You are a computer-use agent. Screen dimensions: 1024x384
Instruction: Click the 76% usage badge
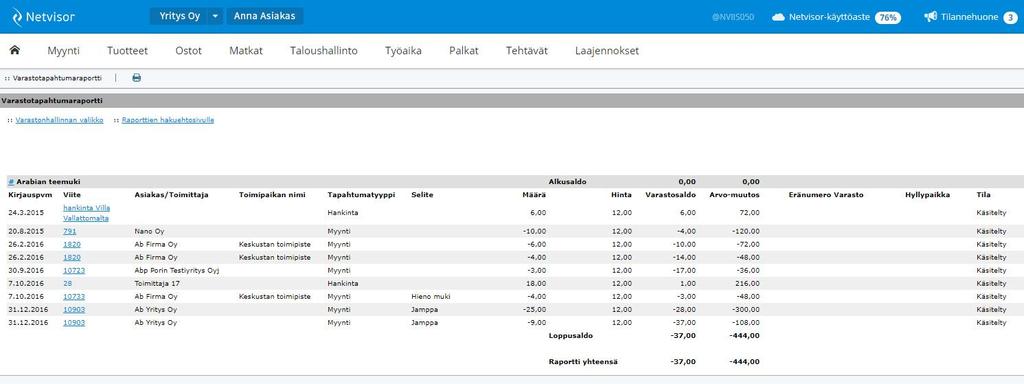click(888, 18)
